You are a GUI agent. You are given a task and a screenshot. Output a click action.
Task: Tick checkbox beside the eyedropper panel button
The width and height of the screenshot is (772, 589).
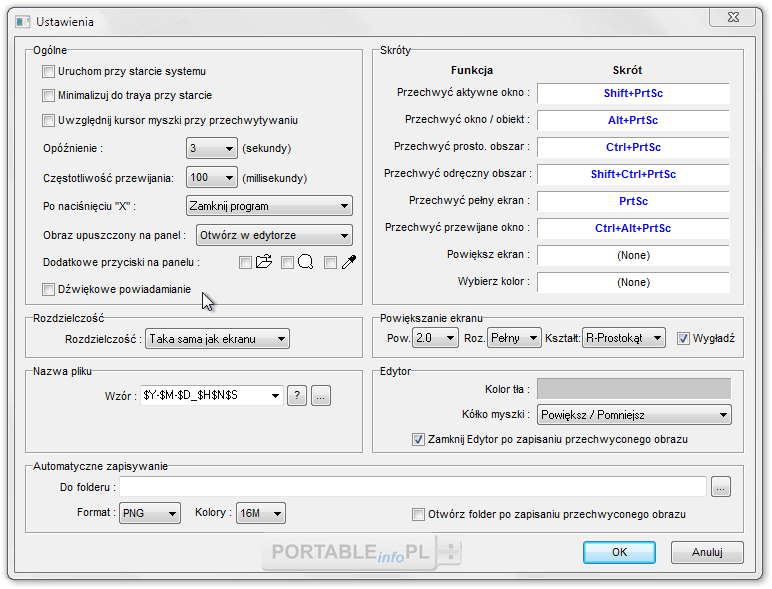tap(330, 262)
